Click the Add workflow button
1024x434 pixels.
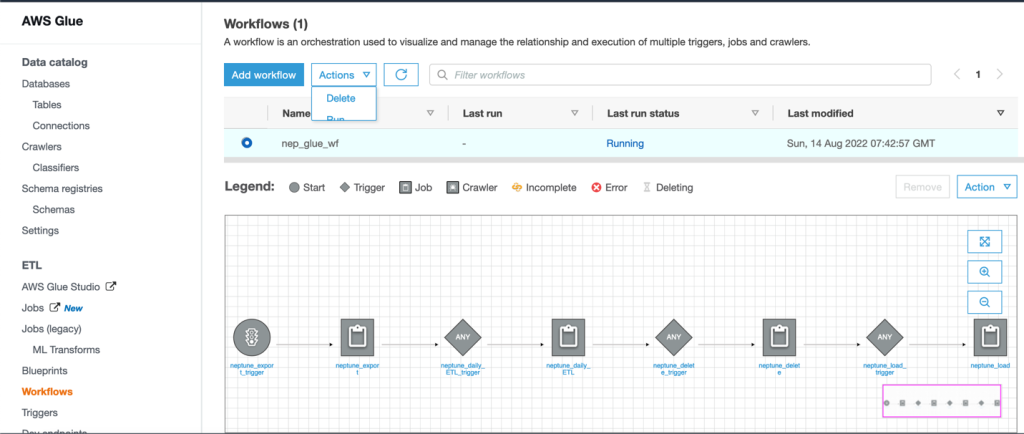[264, 75]
